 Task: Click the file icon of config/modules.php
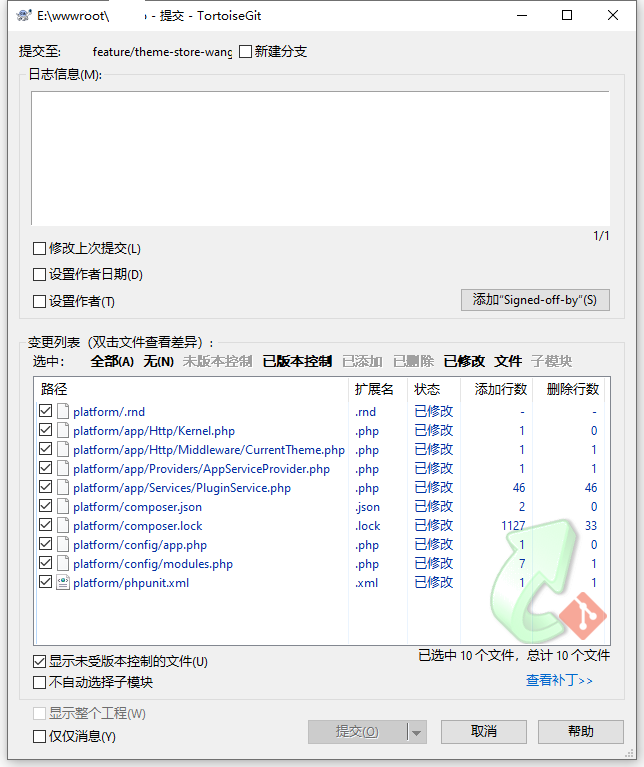[x=63, y=564]
